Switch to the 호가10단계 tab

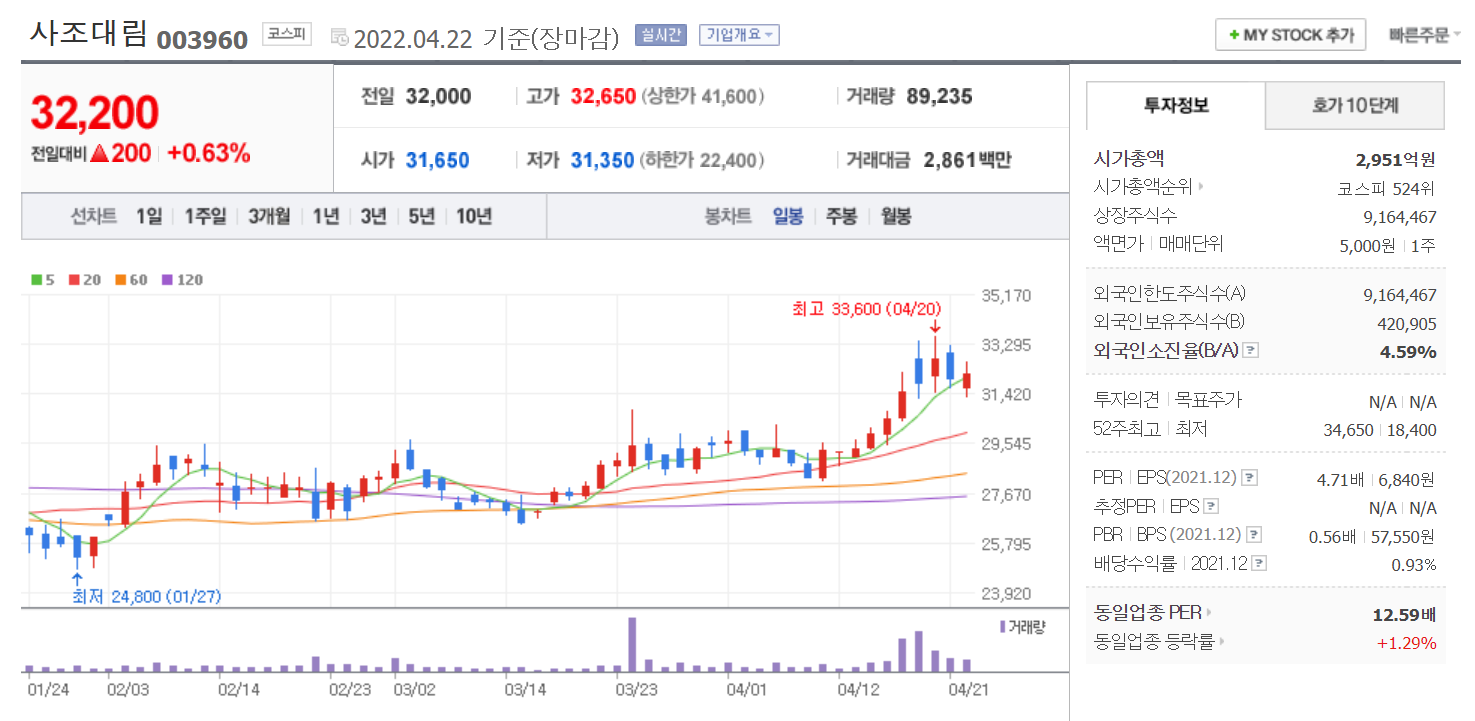click(x=1355, y=105)
